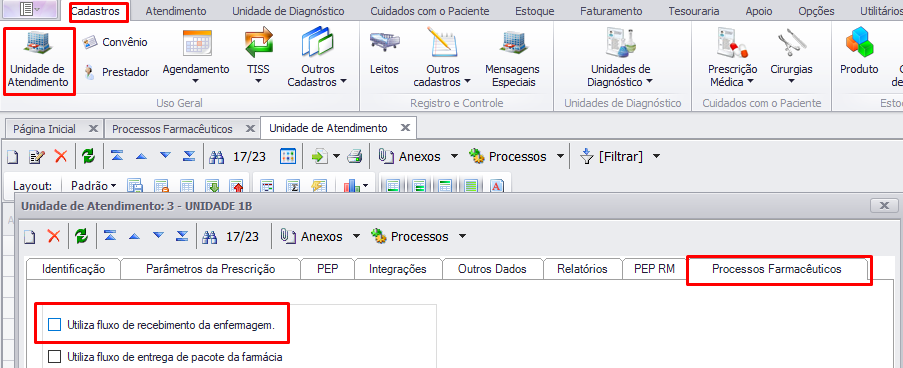Go to previous record in upper toolbar

(x=141, y=156)
